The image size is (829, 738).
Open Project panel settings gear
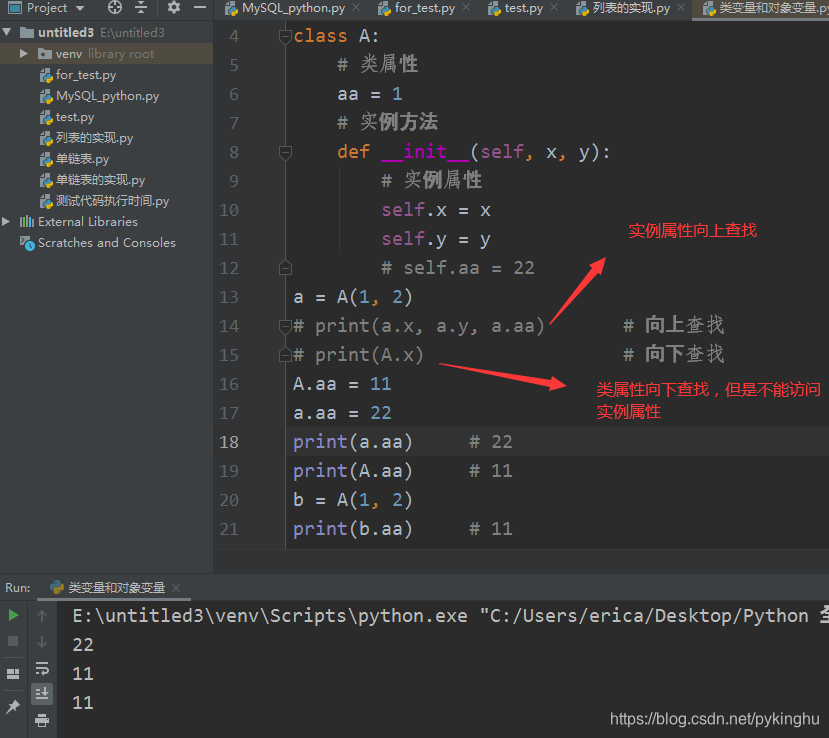(173, 7)
